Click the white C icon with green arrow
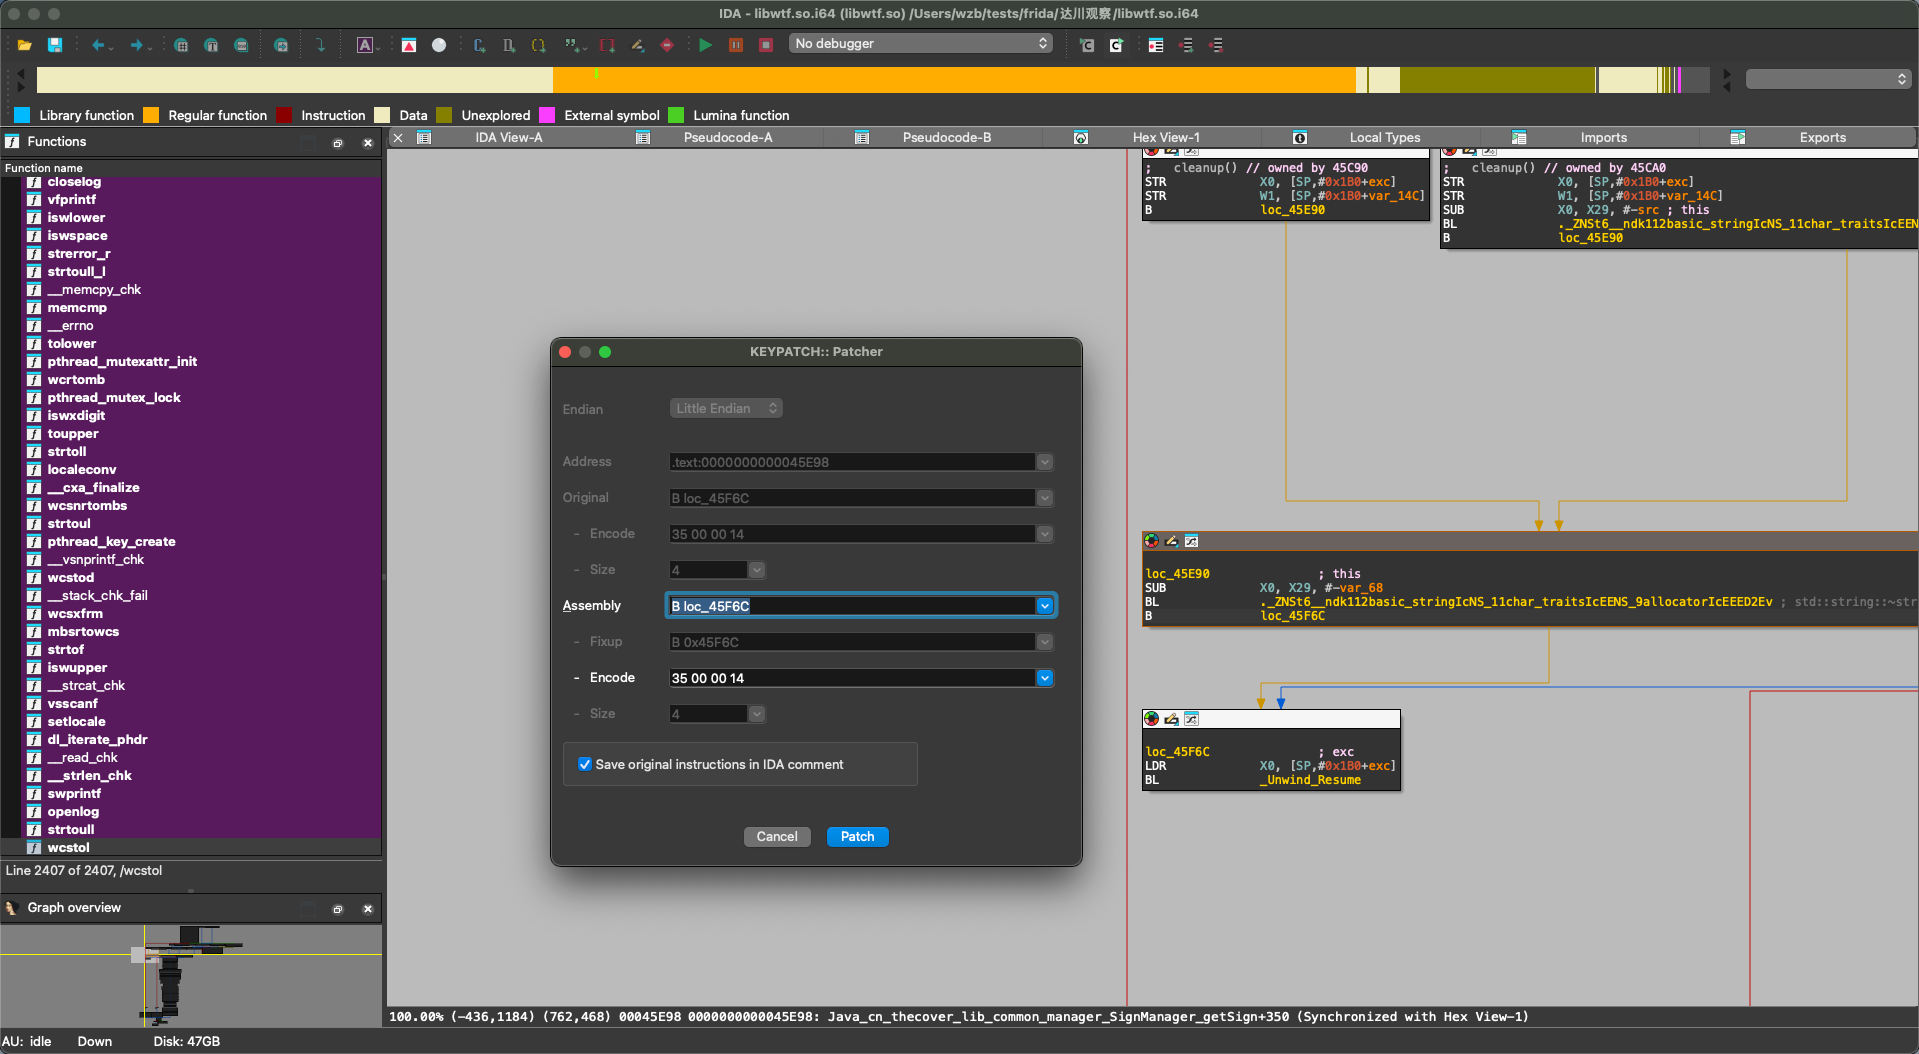 (x=1116, y=45)
